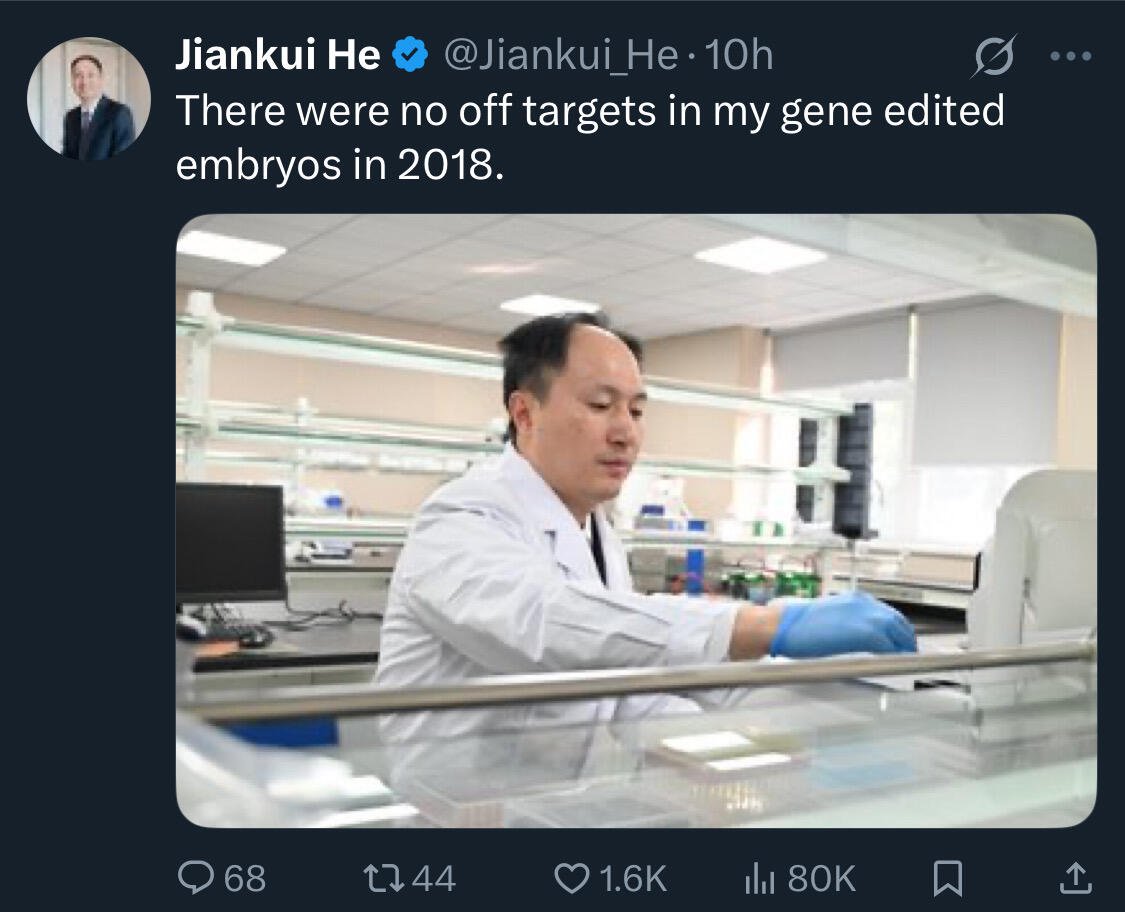Enlarge the lab photo attached to tweet

636,521
